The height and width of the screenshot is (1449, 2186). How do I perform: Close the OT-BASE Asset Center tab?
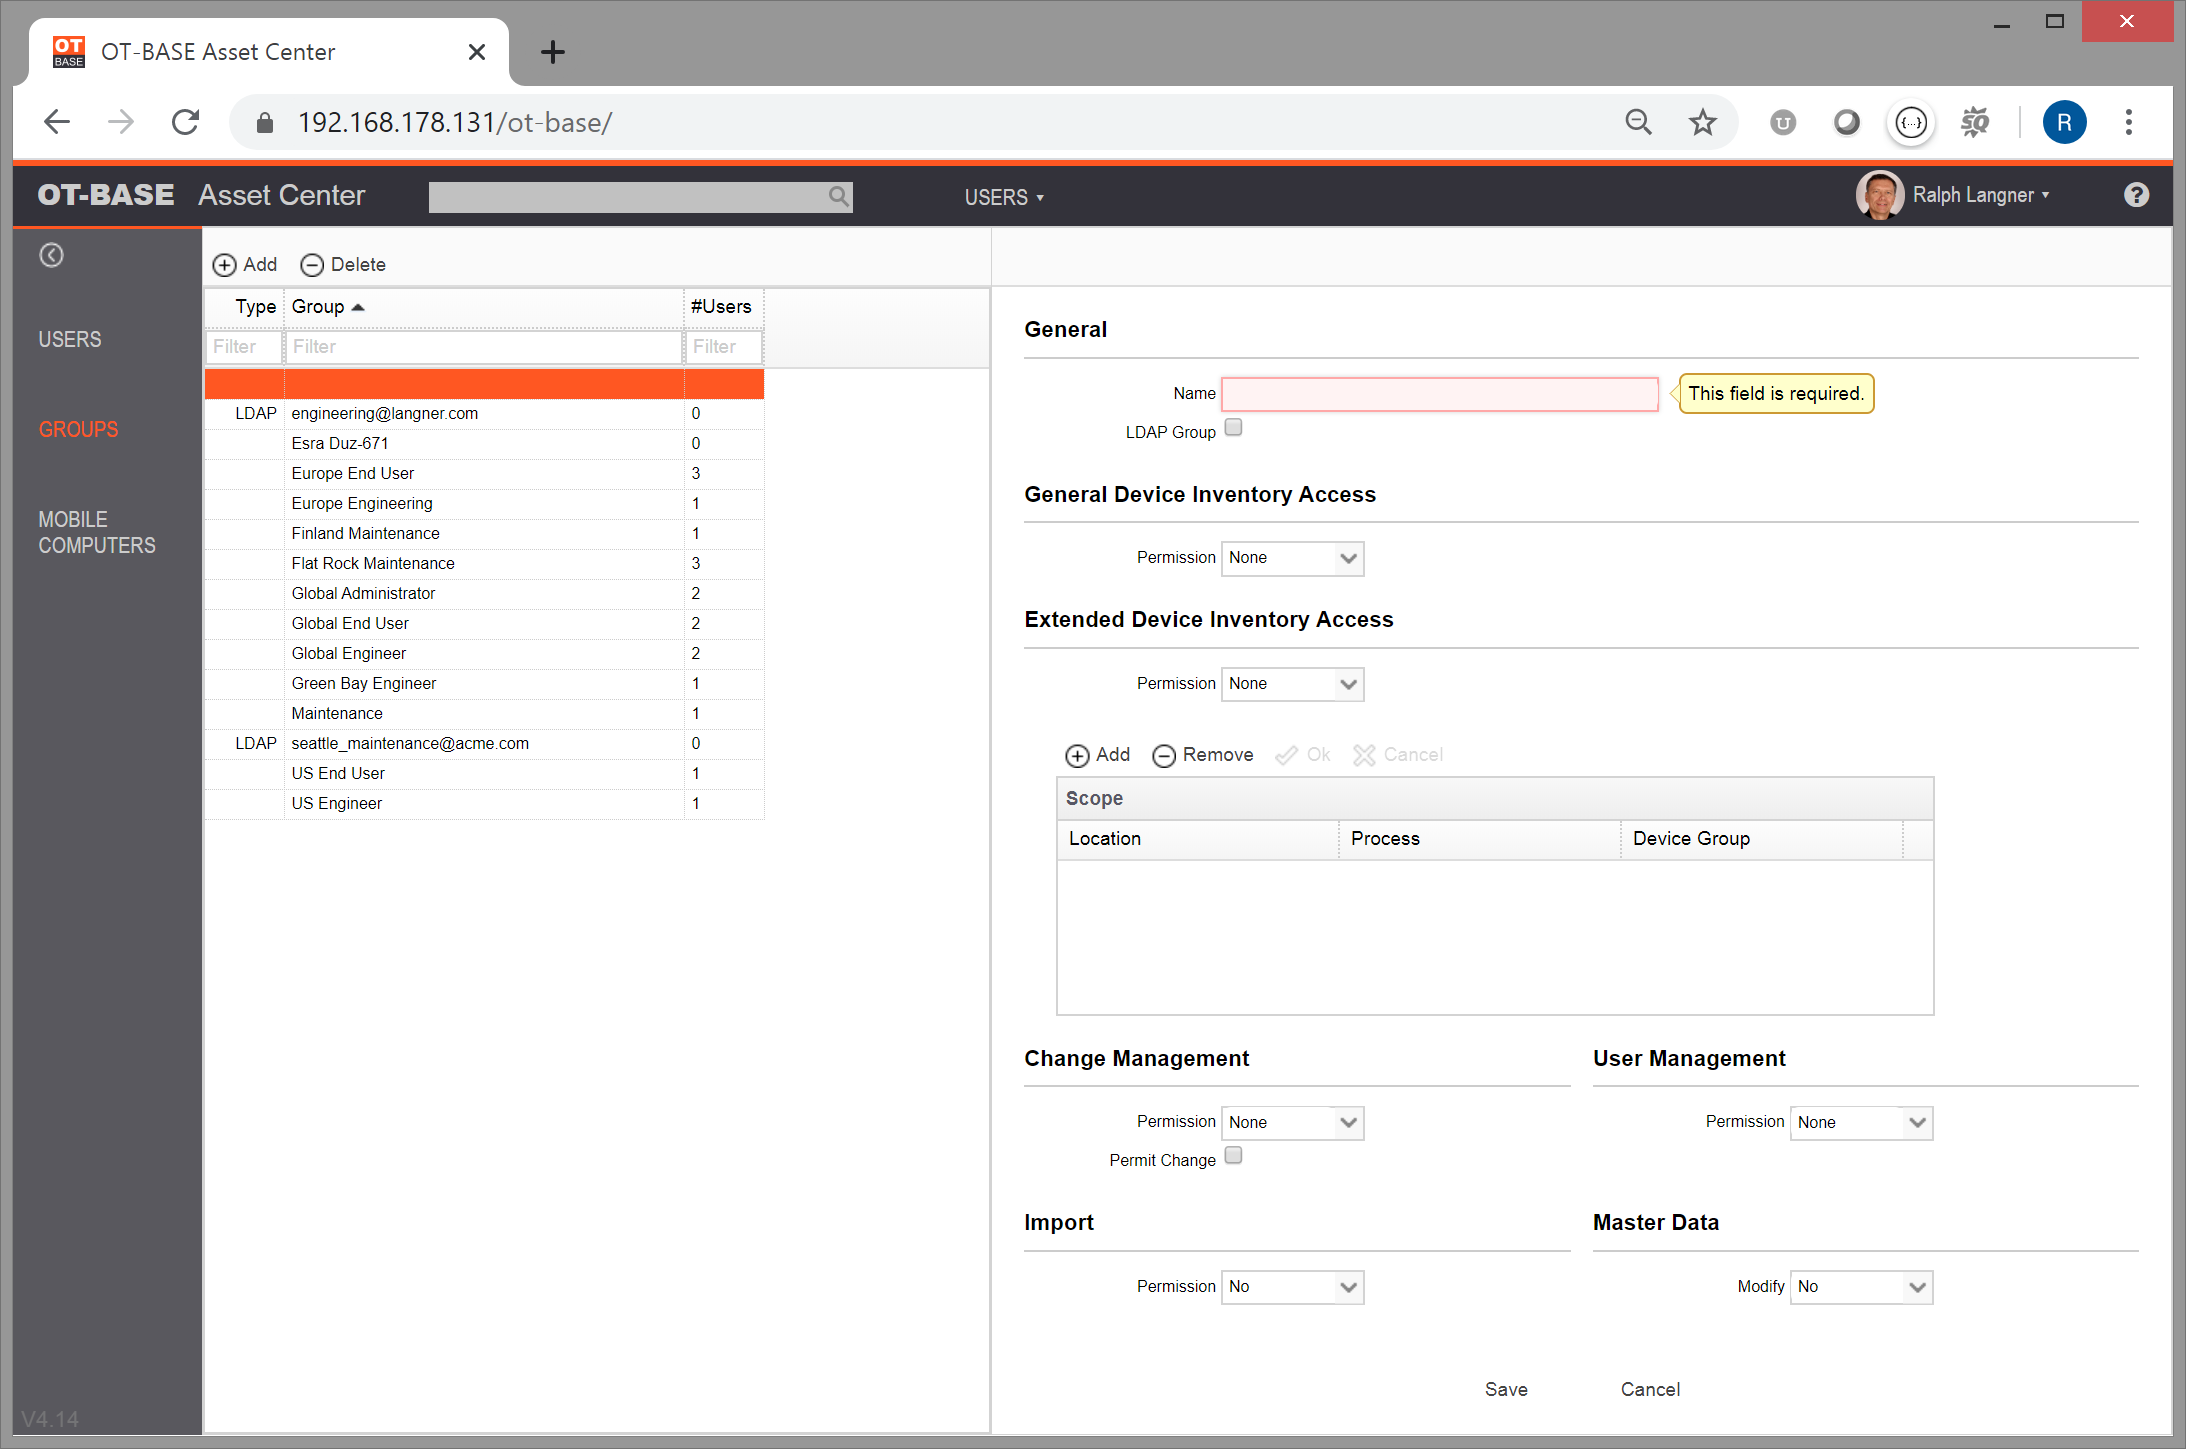pos(477,52)
